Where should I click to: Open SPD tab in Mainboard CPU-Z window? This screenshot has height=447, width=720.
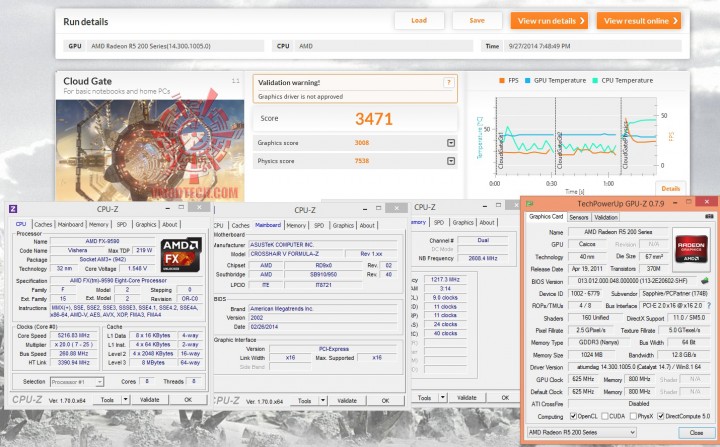(319, 225)
